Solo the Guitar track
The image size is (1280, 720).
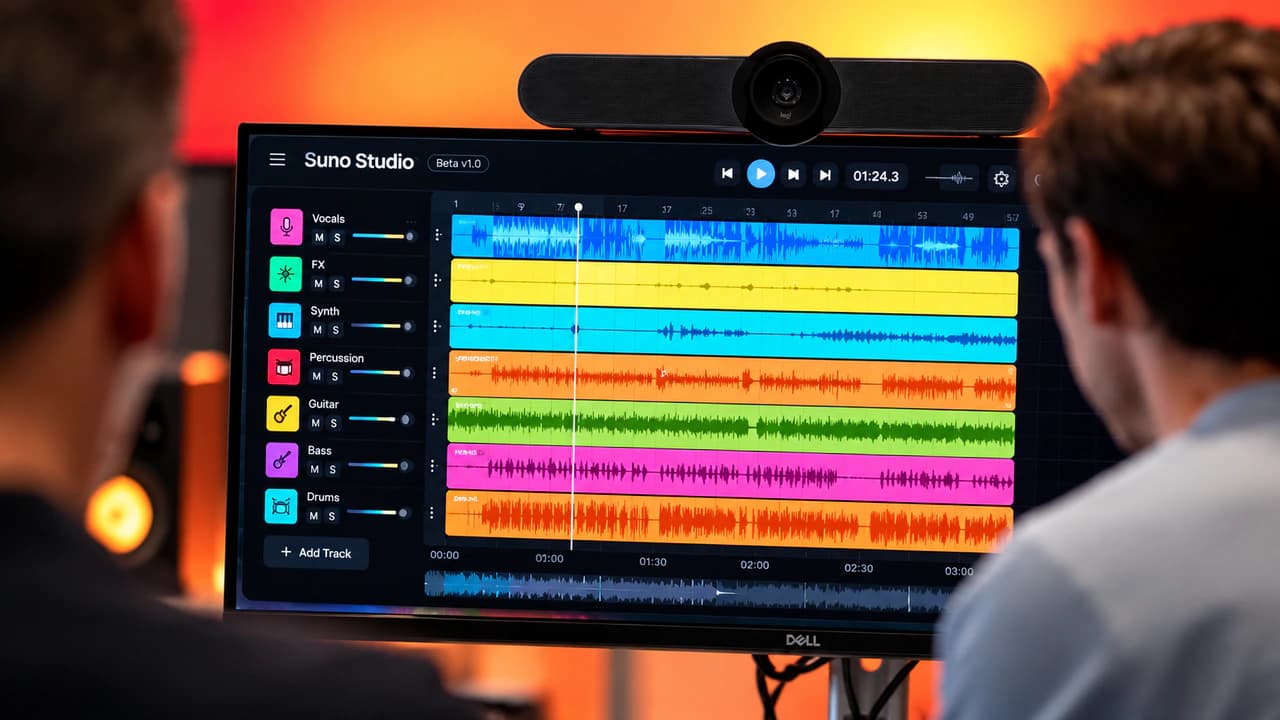click(x=334, y=423)
